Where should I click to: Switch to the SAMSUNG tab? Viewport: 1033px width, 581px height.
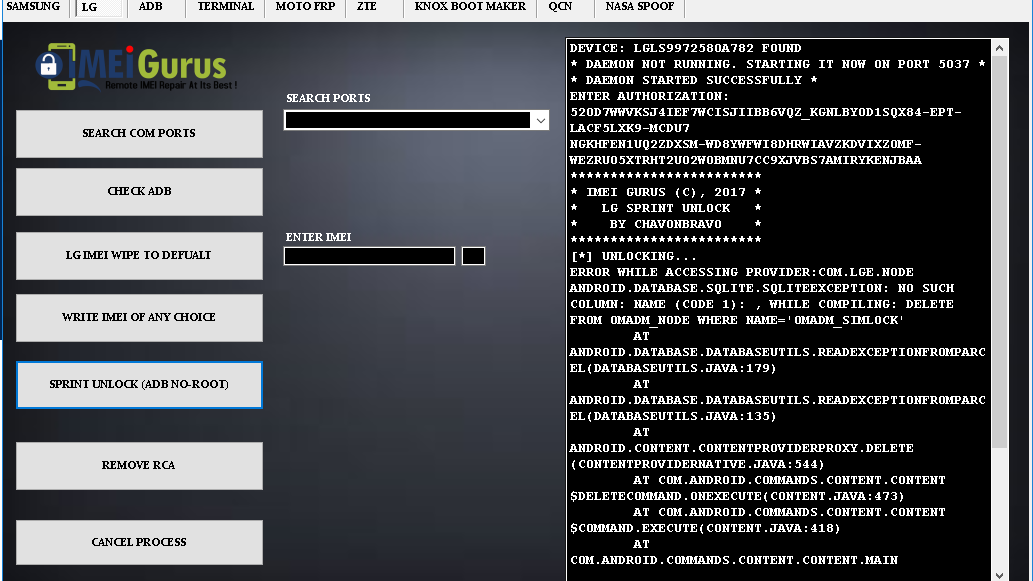point(33,7)
